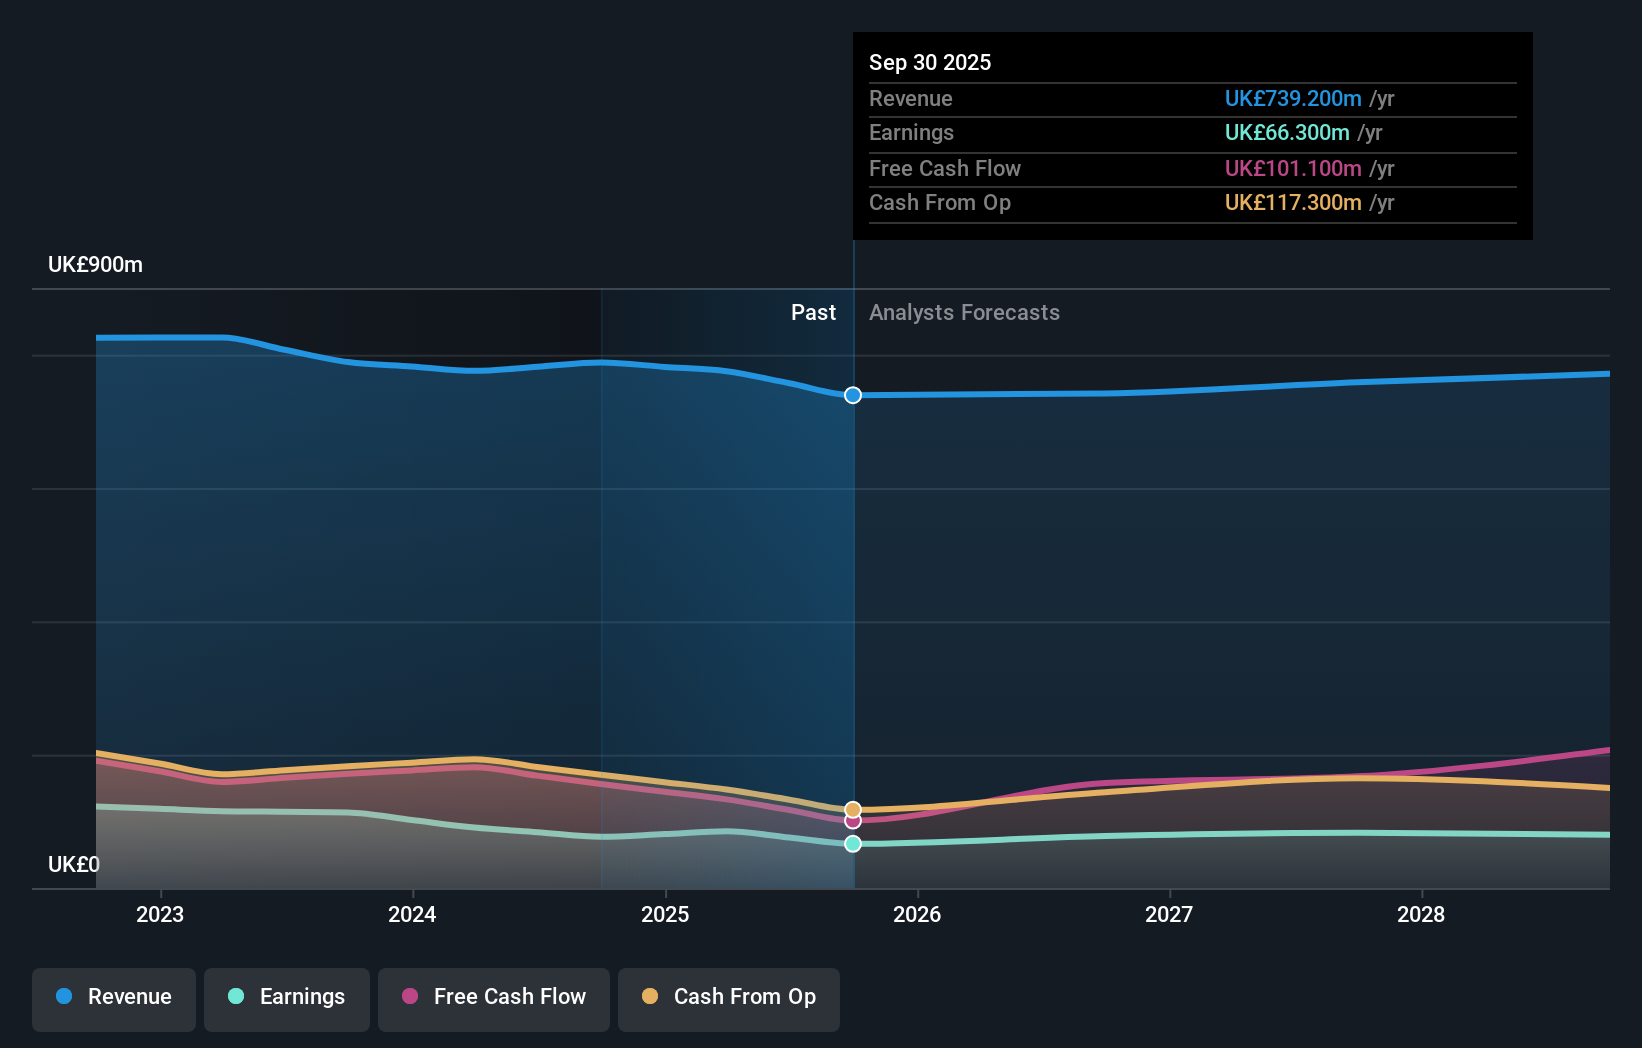Toggle the Cash From Op series visibility
The height and width of the screenshot is (1048, 1642).
(728, 998)
